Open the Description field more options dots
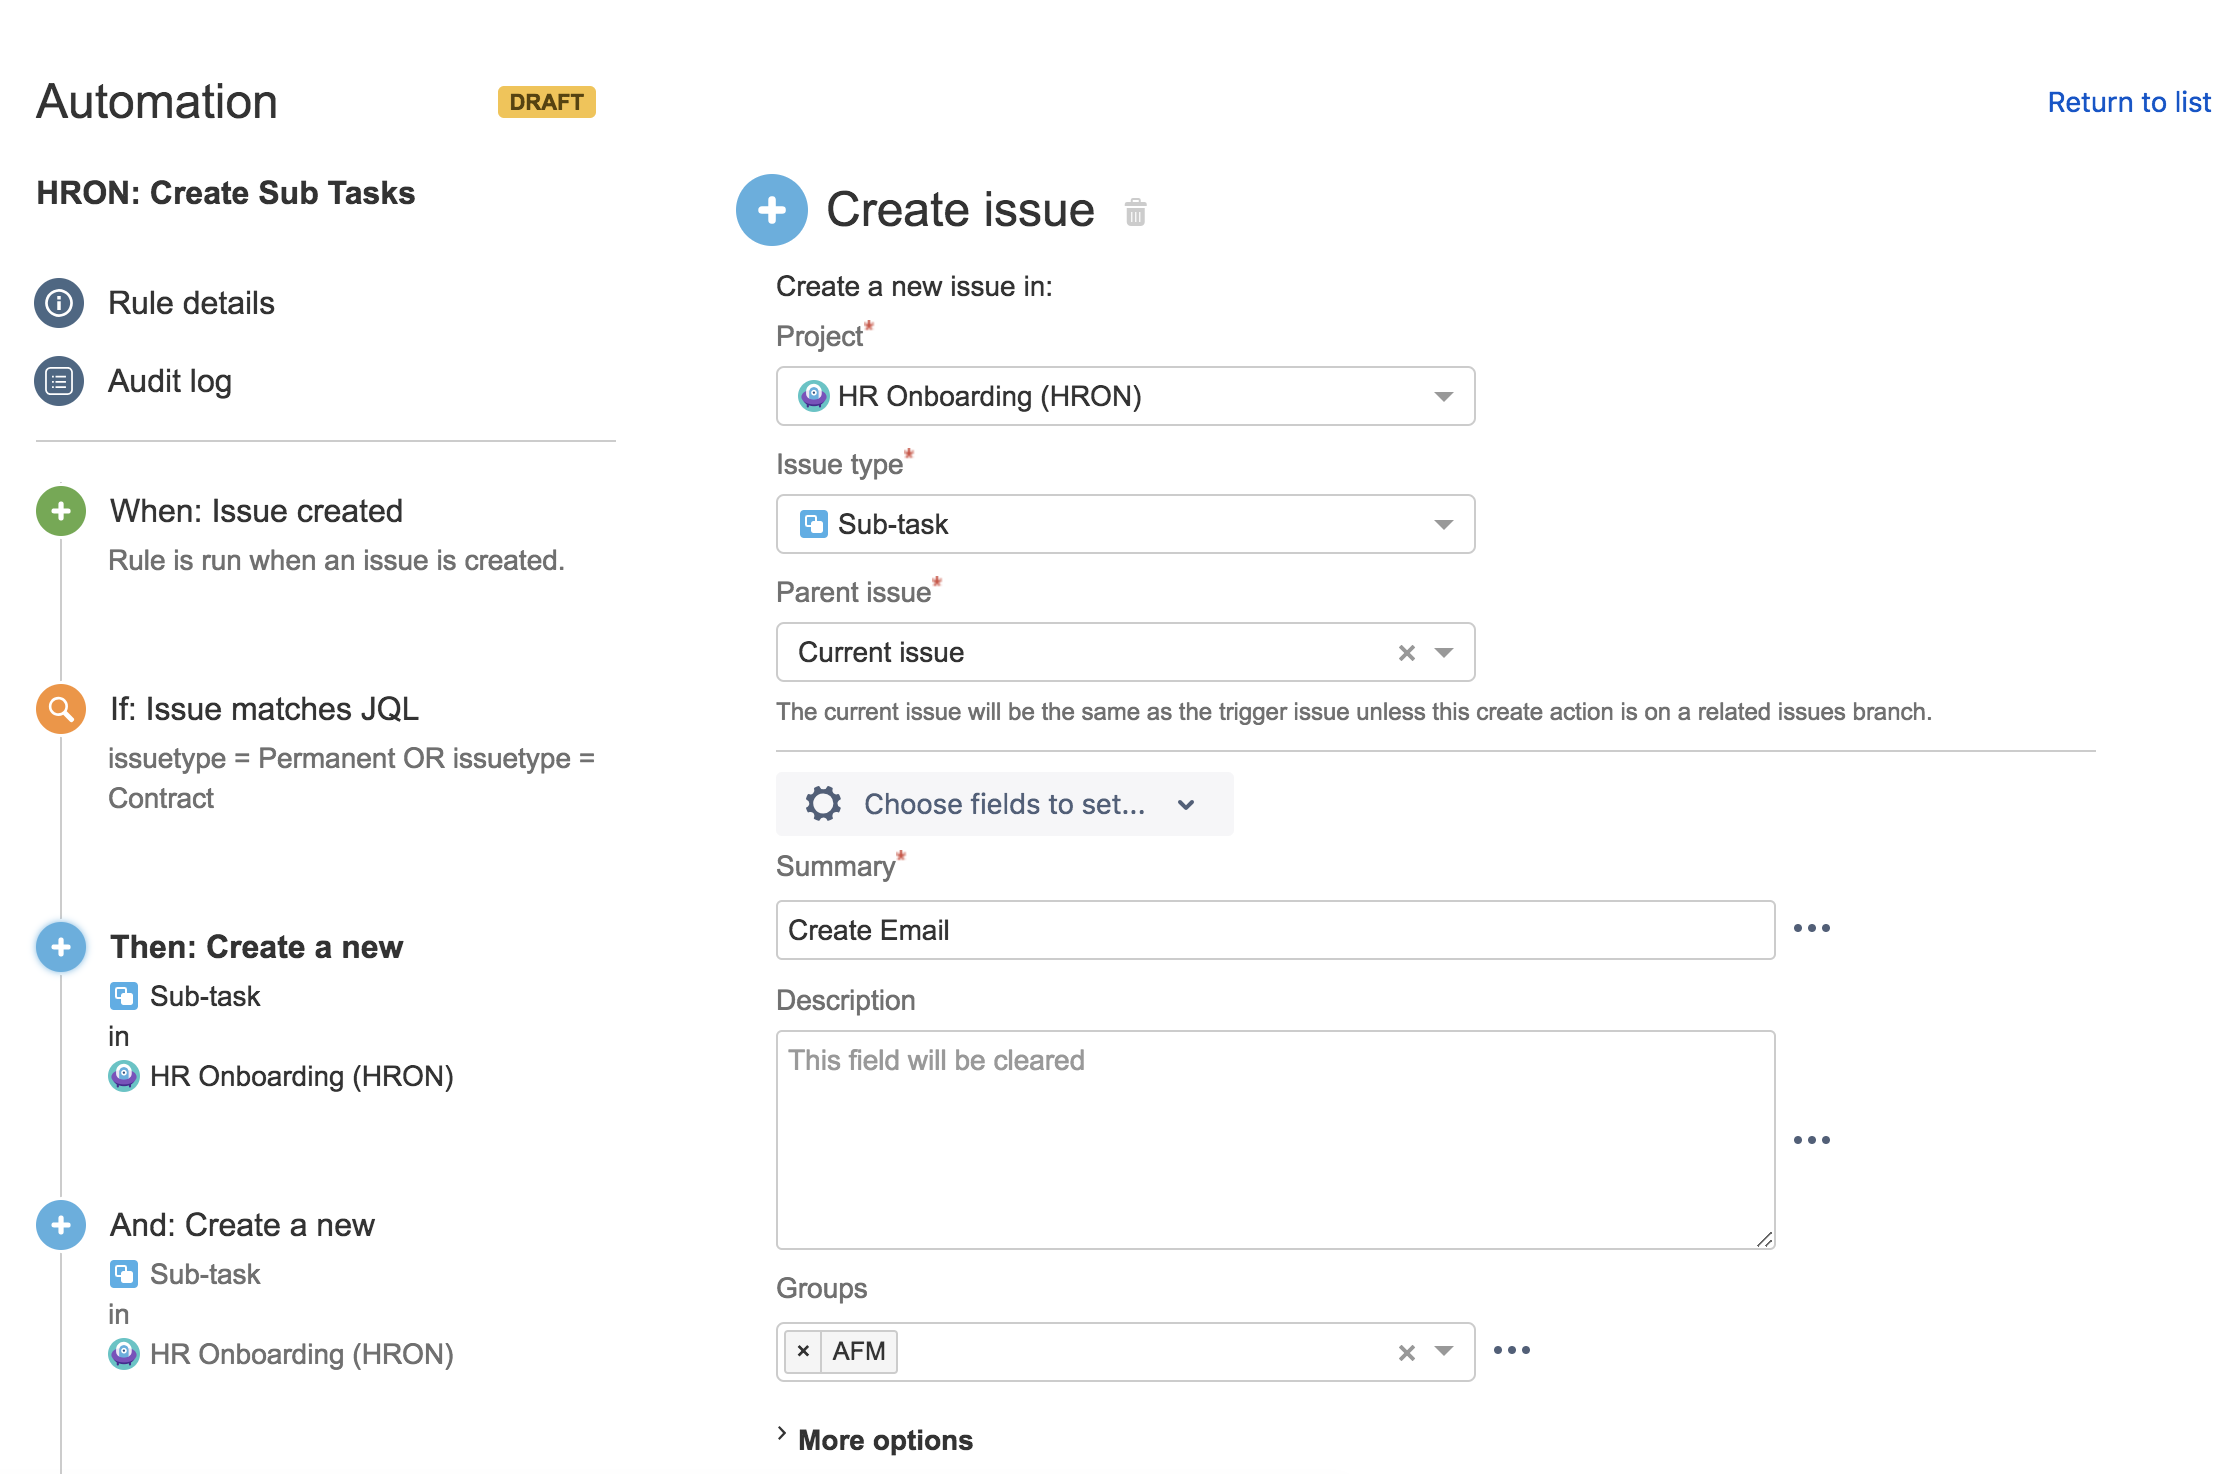This screenshot has height=1474, width=2236. tap(1812, 1140)
